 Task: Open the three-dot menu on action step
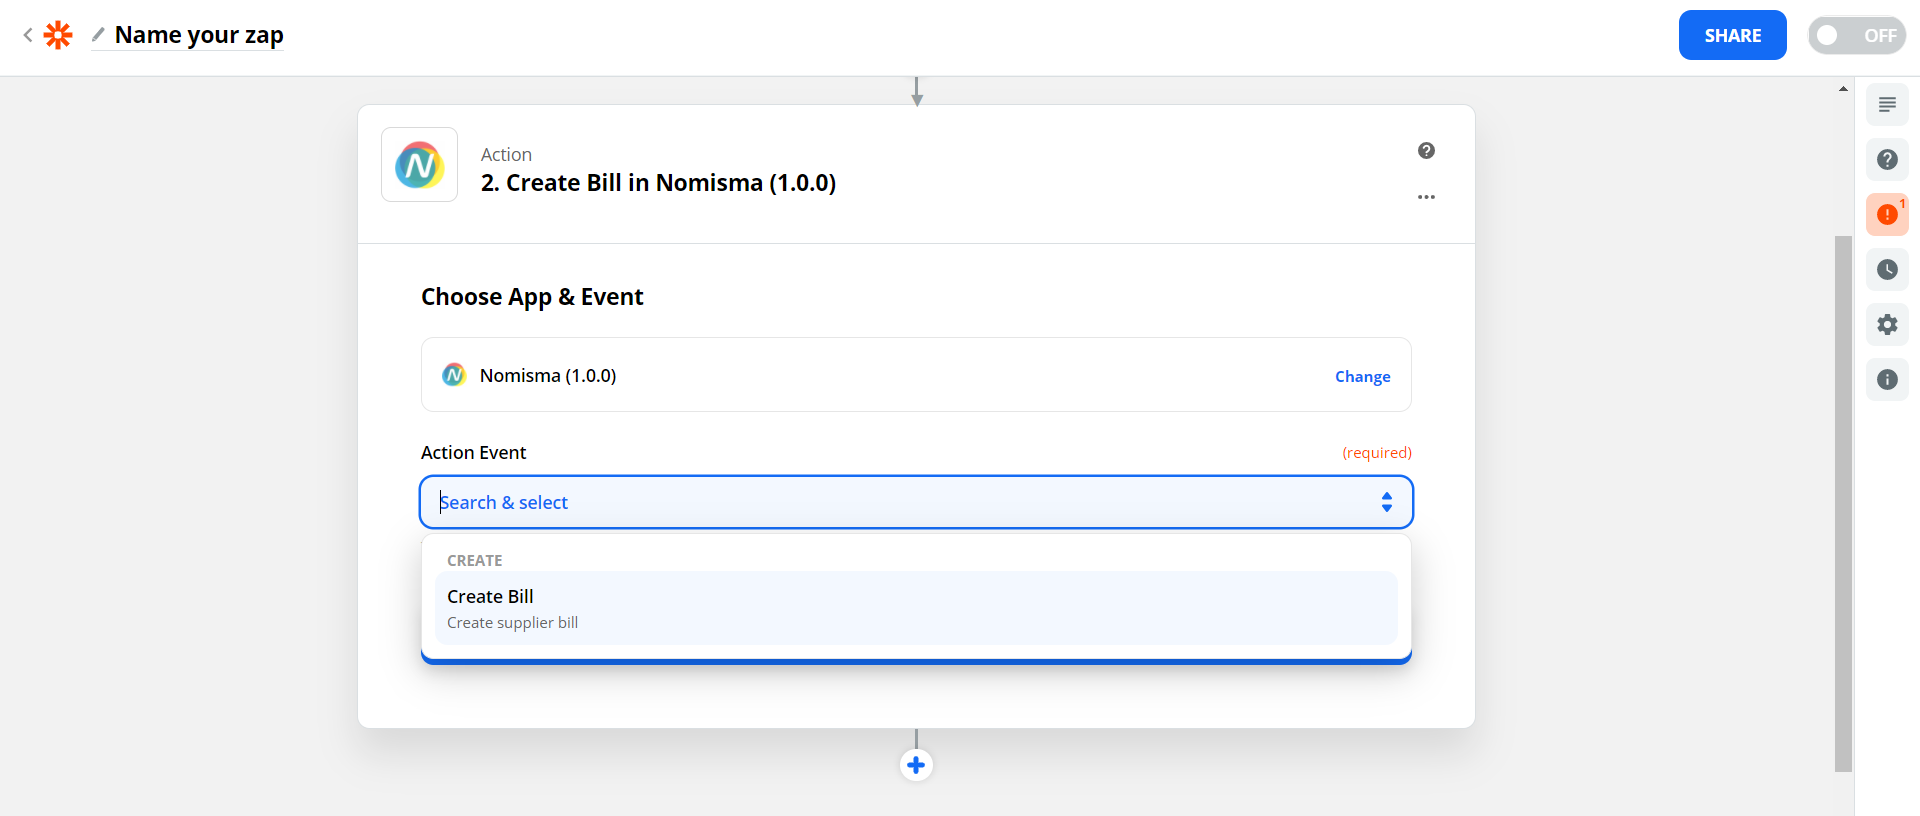[x=1426, y=197]
